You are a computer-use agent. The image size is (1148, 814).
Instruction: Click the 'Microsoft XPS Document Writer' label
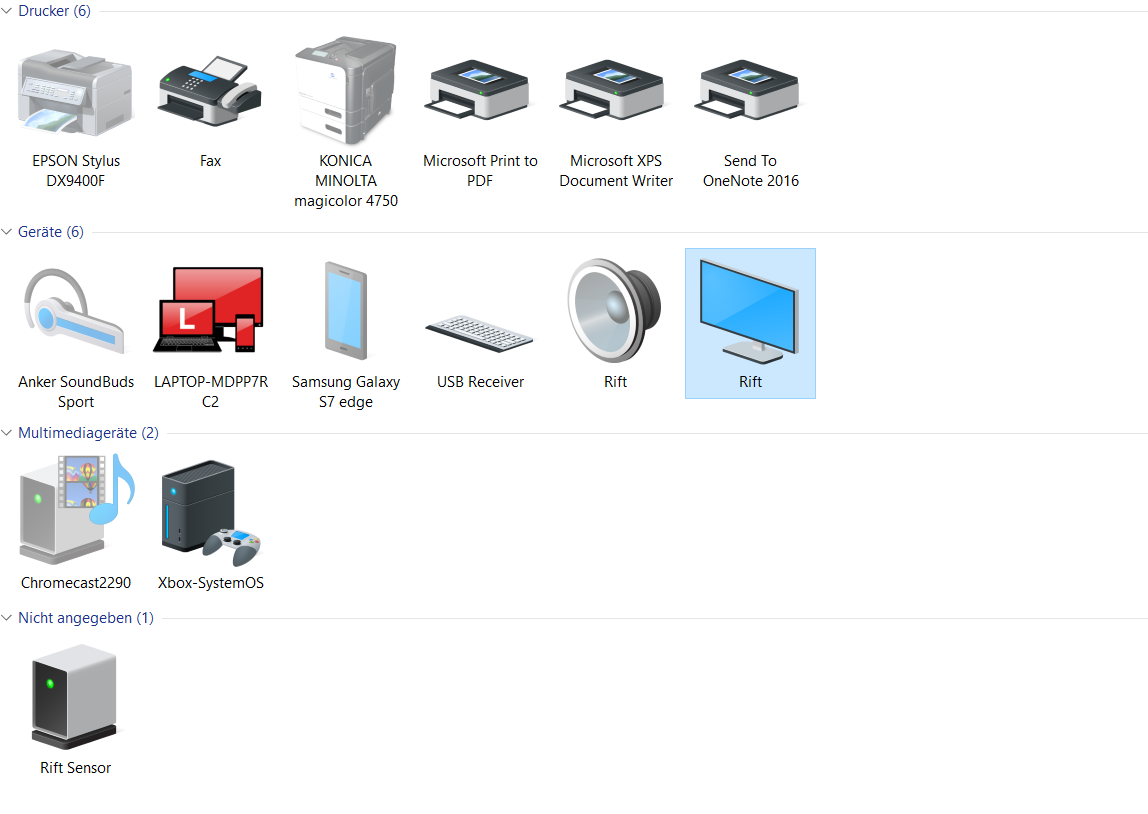(x=616, y=171)
